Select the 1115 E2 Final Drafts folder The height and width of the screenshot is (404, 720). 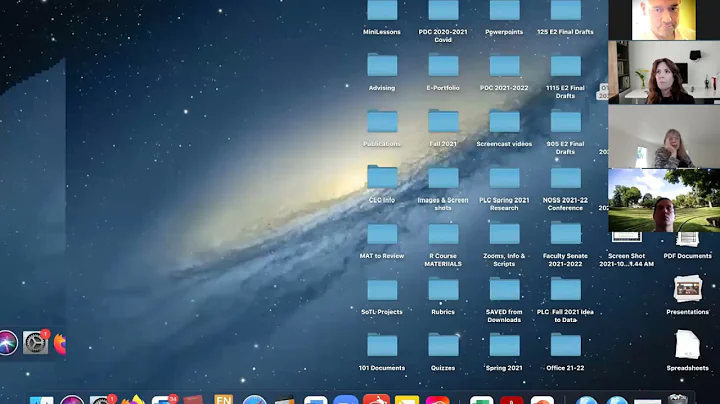(565, 65)
